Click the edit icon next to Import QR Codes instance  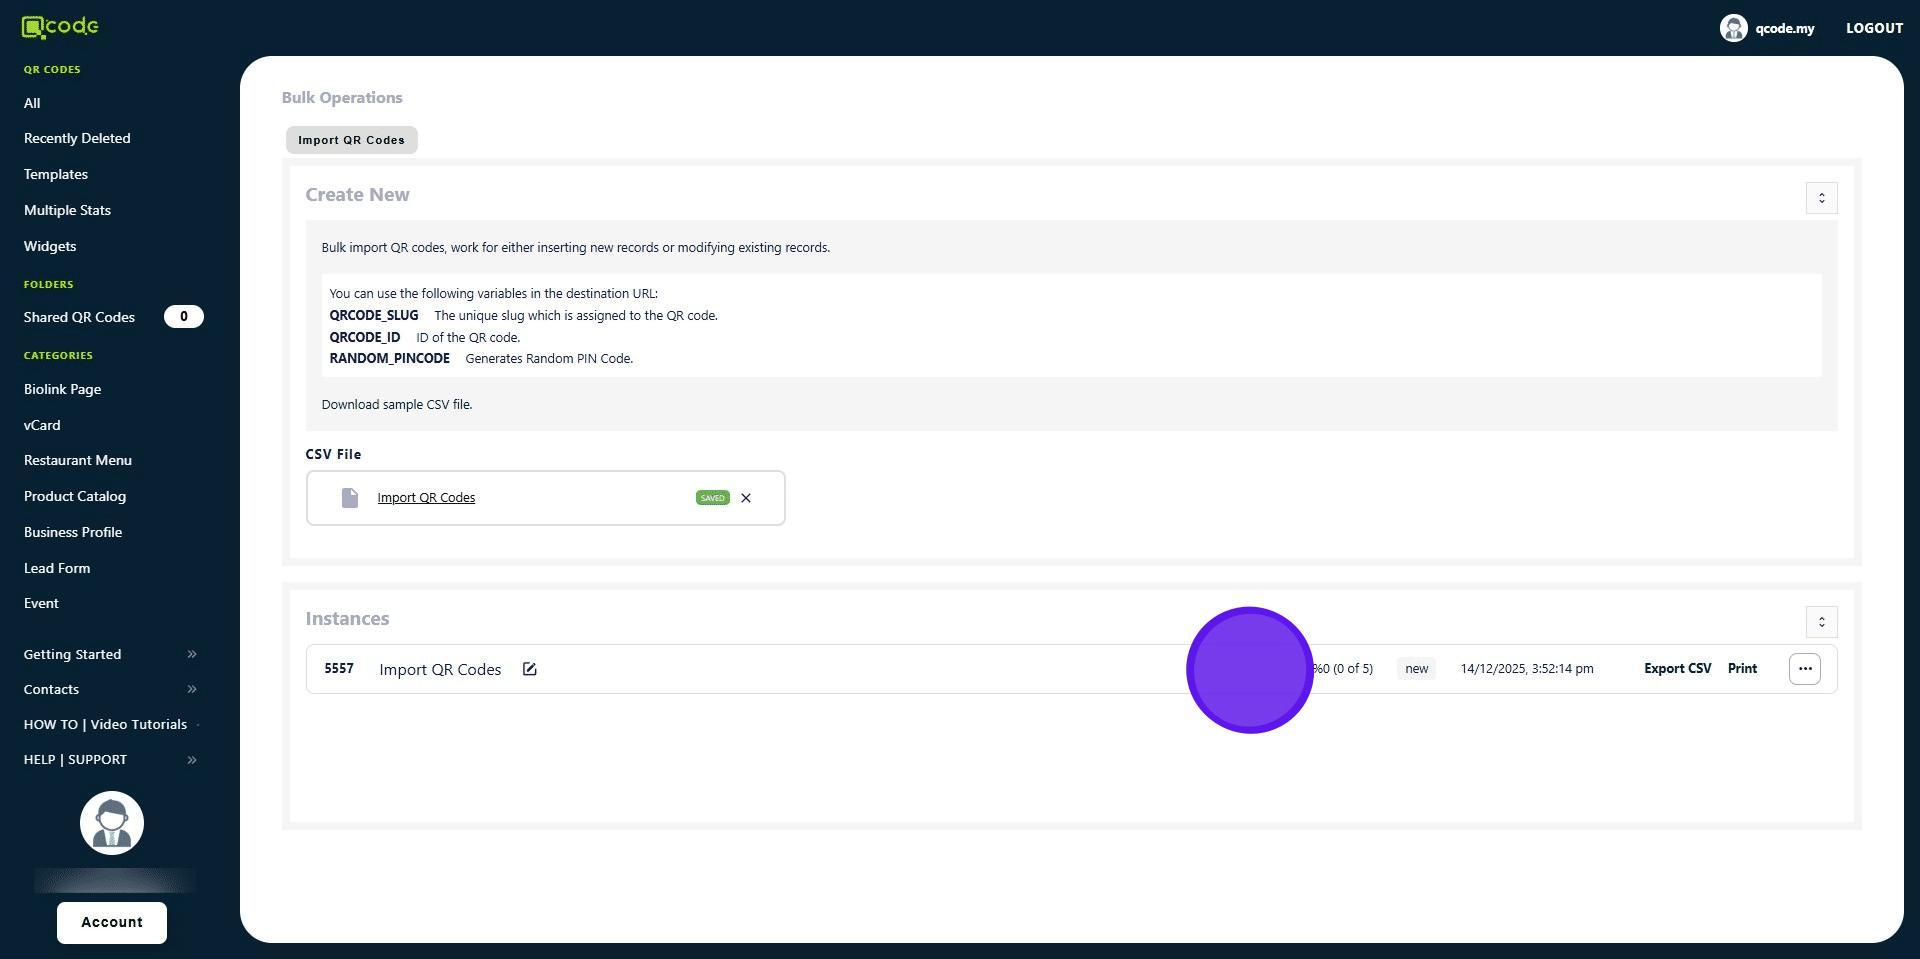[x=529, y=669]
